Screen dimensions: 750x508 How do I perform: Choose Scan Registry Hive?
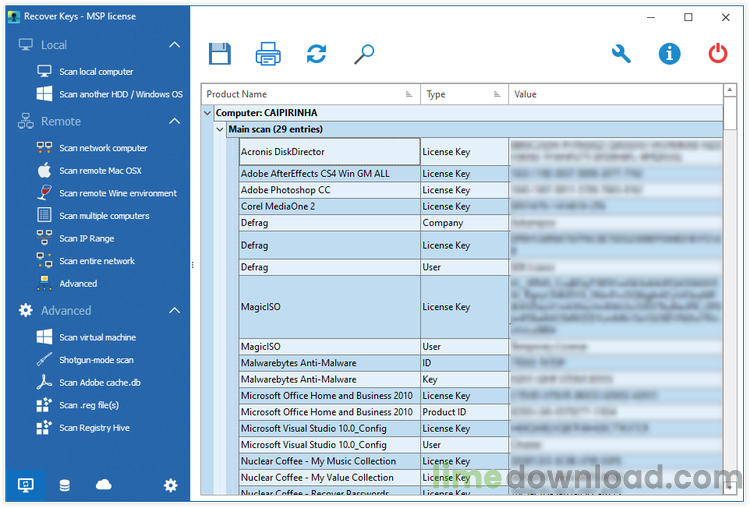(x=94, y=428)
